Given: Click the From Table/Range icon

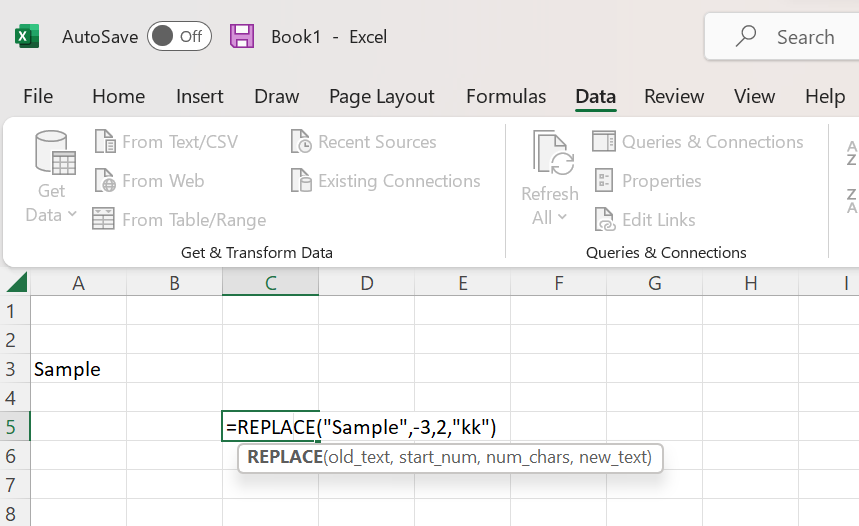Looking at the screenshot, I should point(104,219).
